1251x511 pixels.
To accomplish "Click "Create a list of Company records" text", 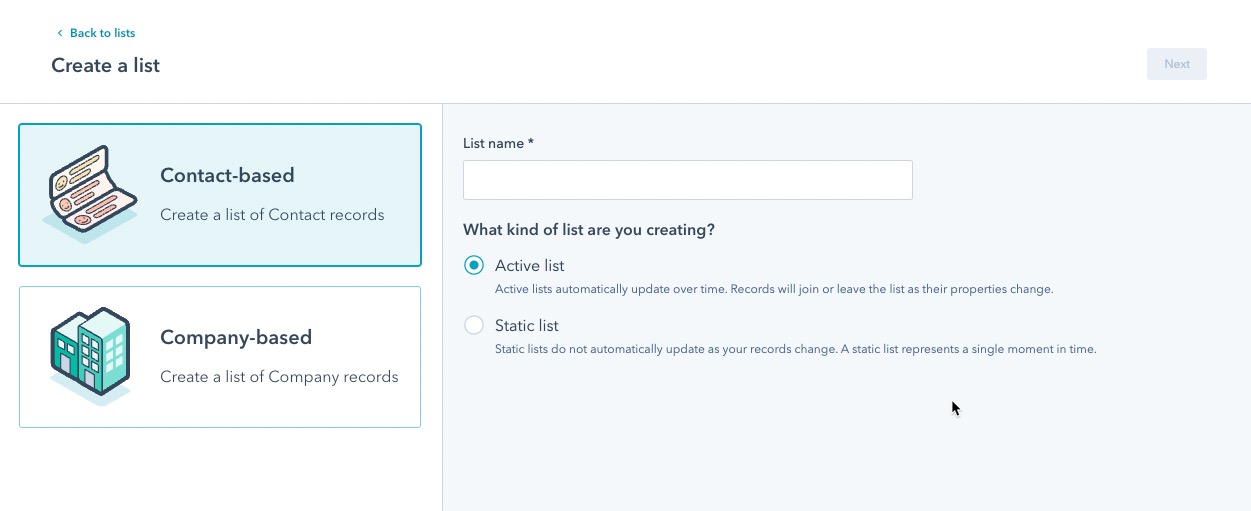I will (x=279, y=377).
